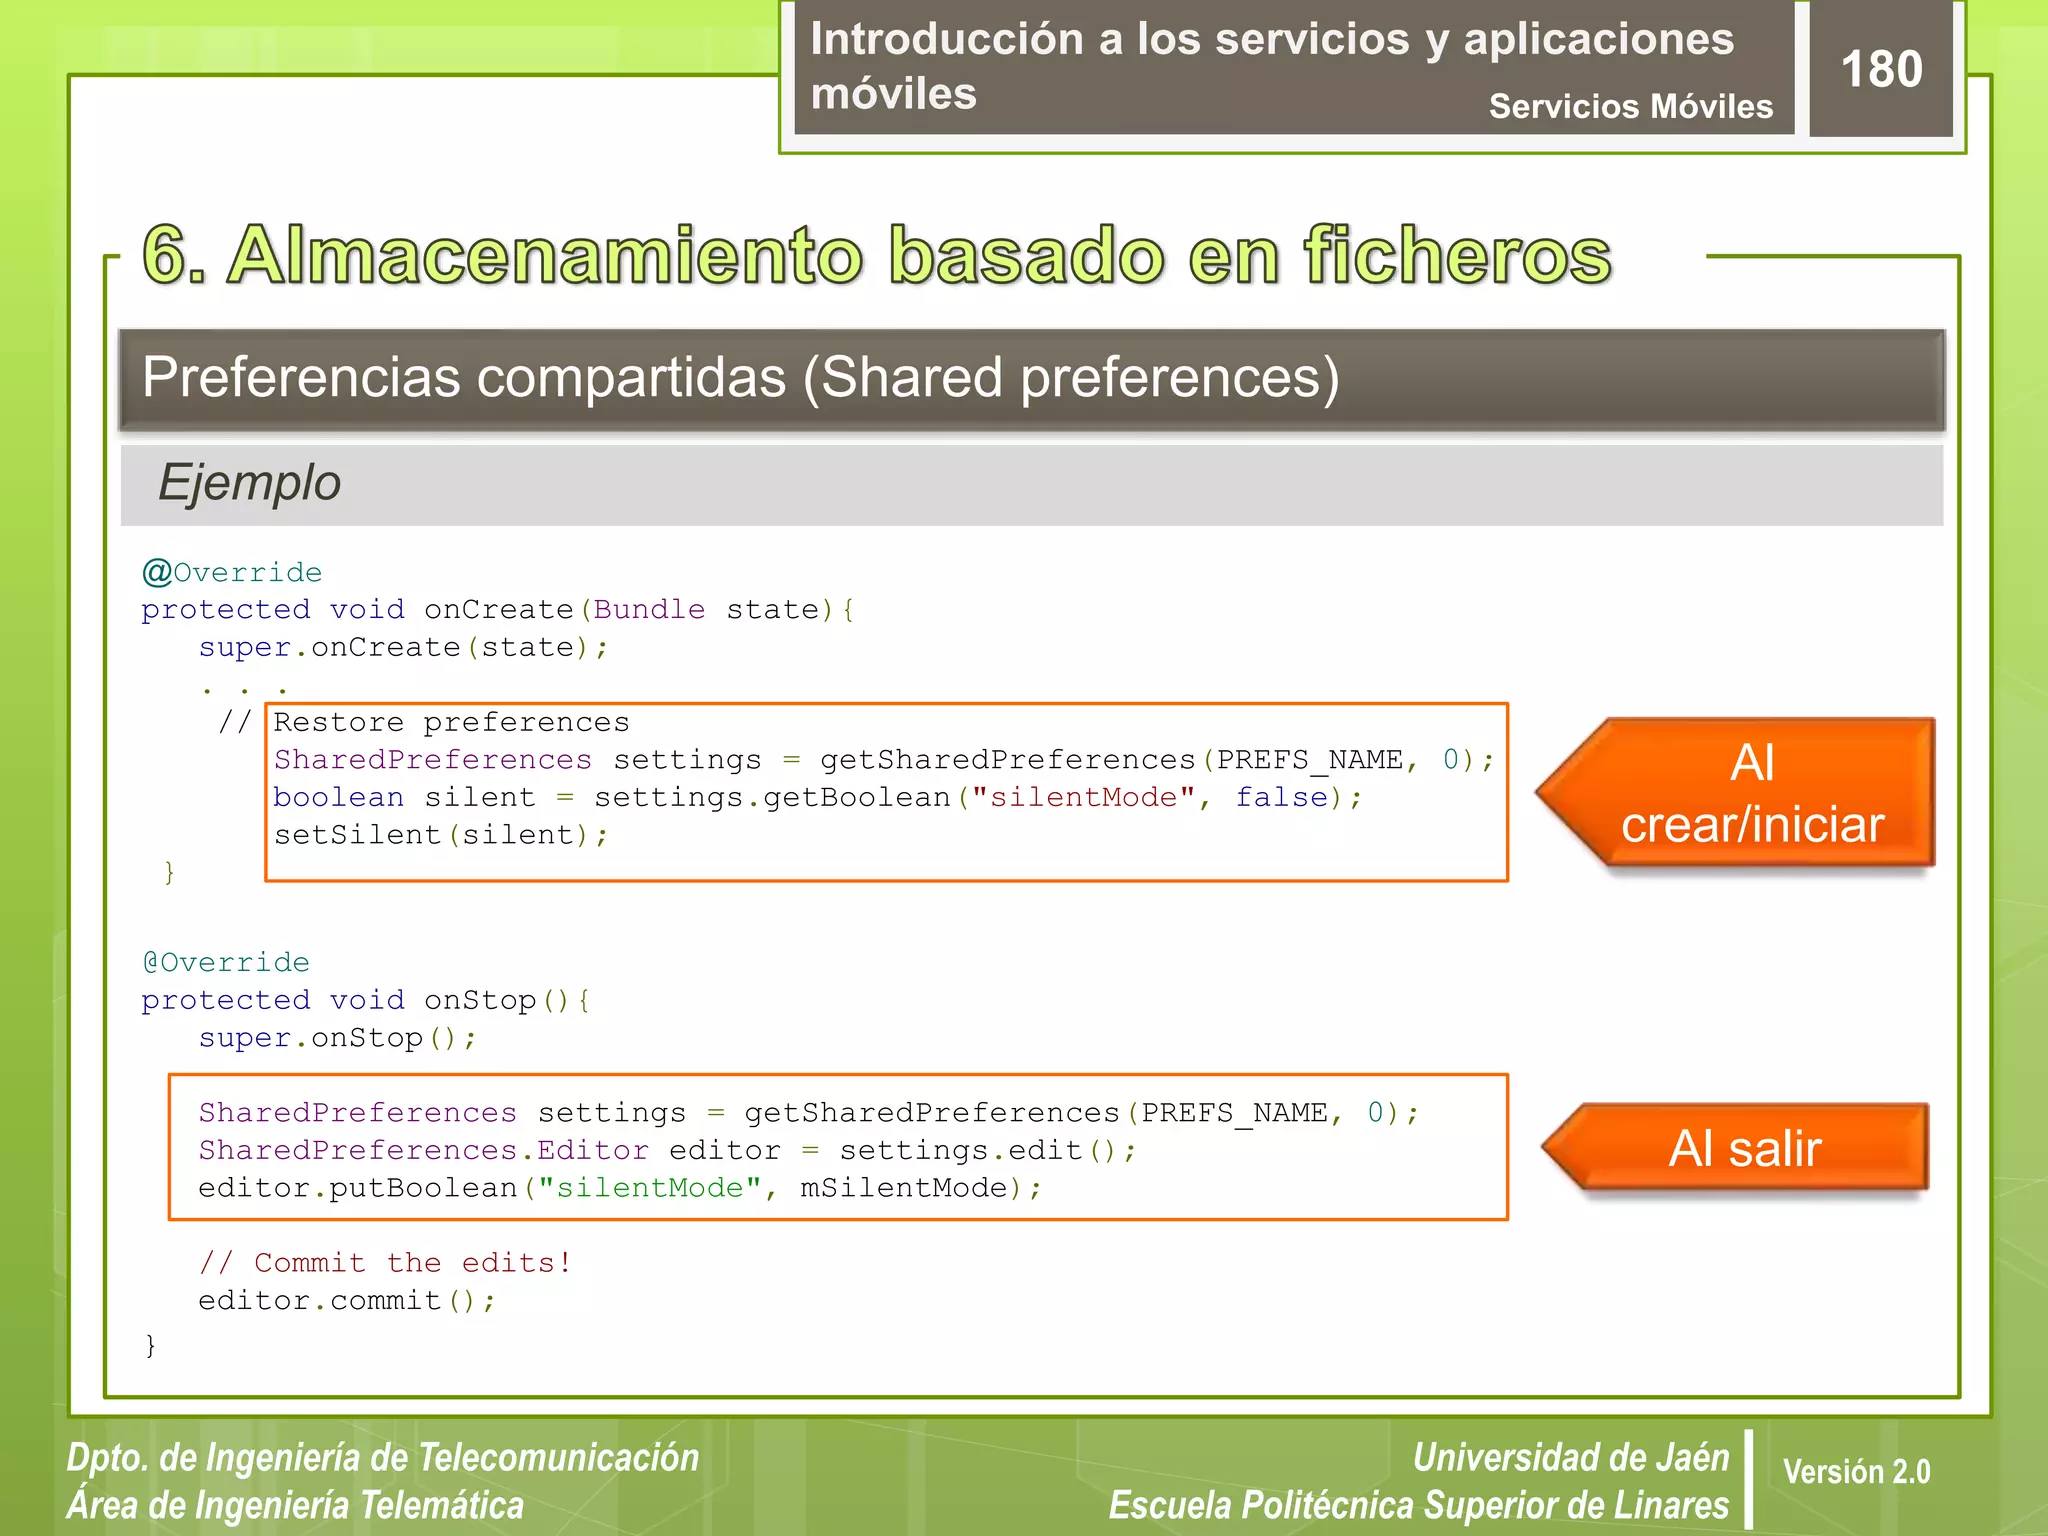Select the 'Servicios Móviles' subtitle text

(x=1631, y=106)
